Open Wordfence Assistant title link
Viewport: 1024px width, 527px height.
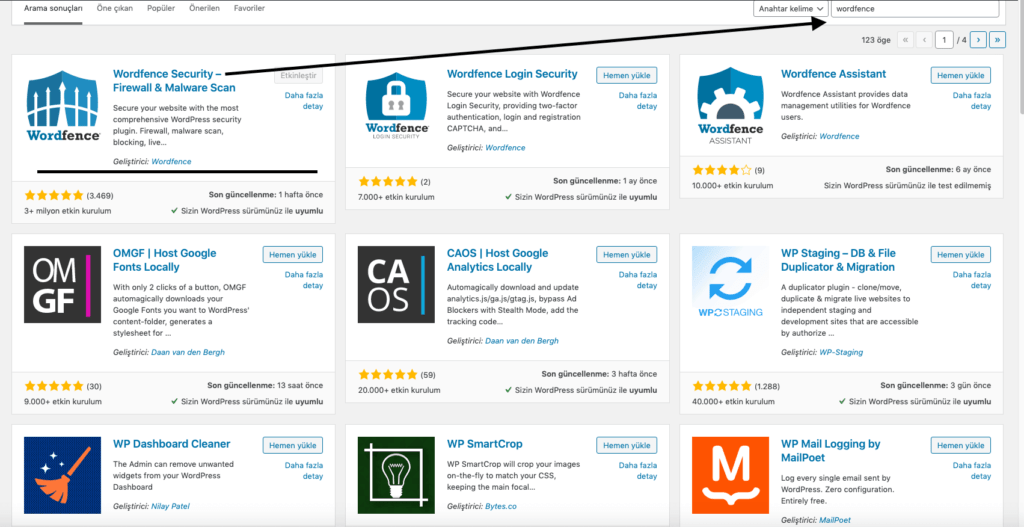pos(833,74)
